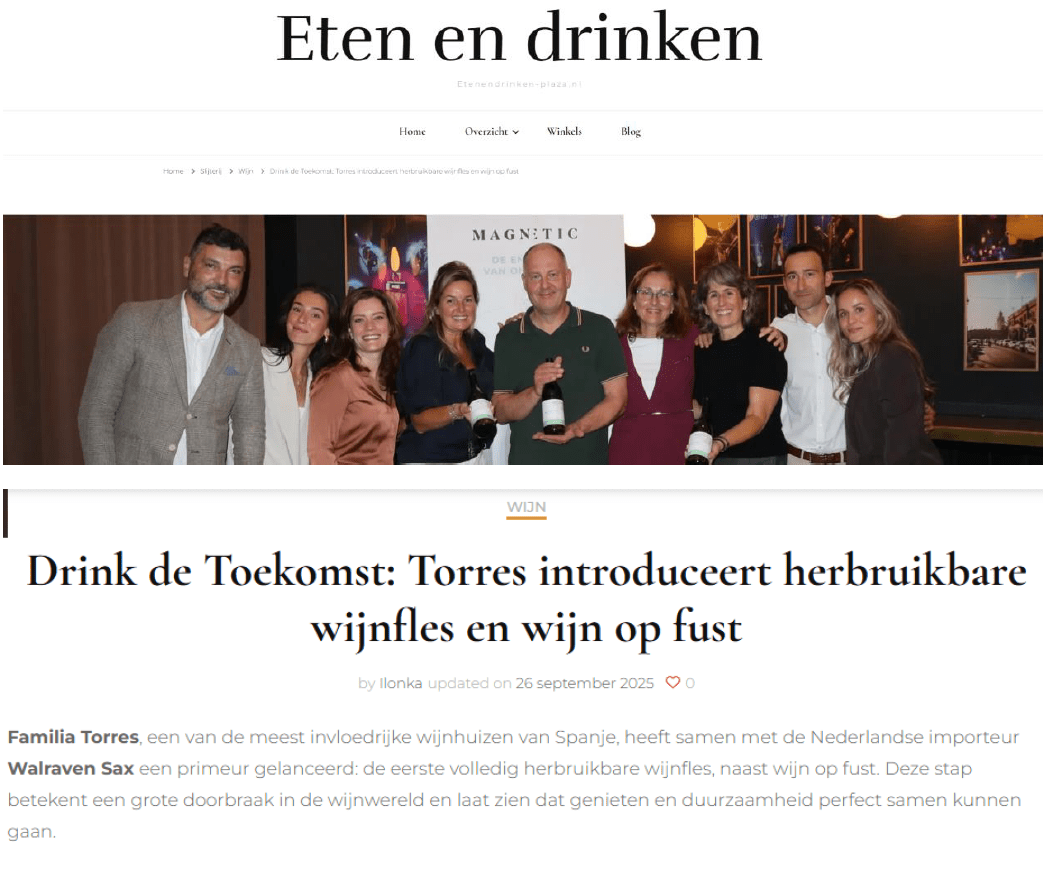1046x869 pixels.
Task: Go to the Winkels menu item
Action: point(564,131)
